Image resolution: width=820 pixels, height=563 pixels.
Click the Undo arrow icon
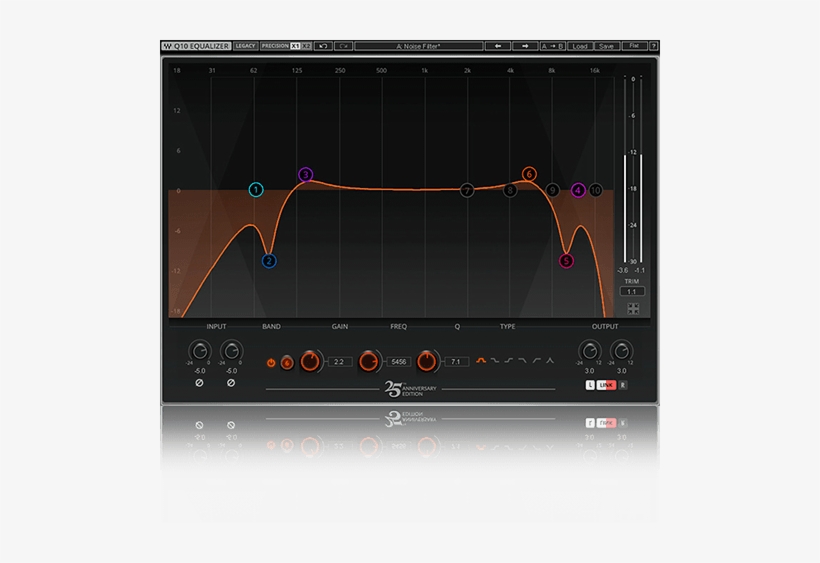[x=323, y=46]
